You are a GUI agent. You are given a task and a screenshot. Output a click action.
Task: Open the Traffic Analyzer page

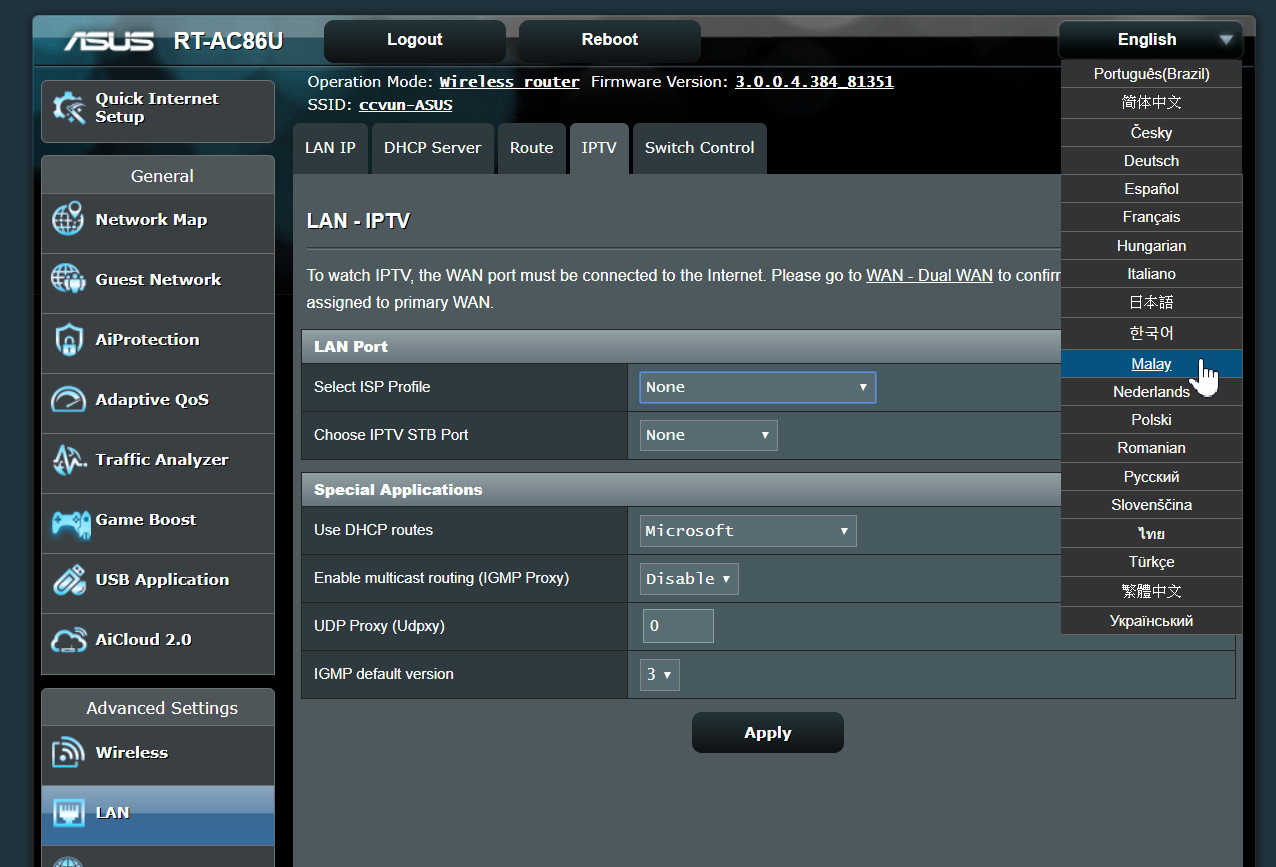click(158, 462)
